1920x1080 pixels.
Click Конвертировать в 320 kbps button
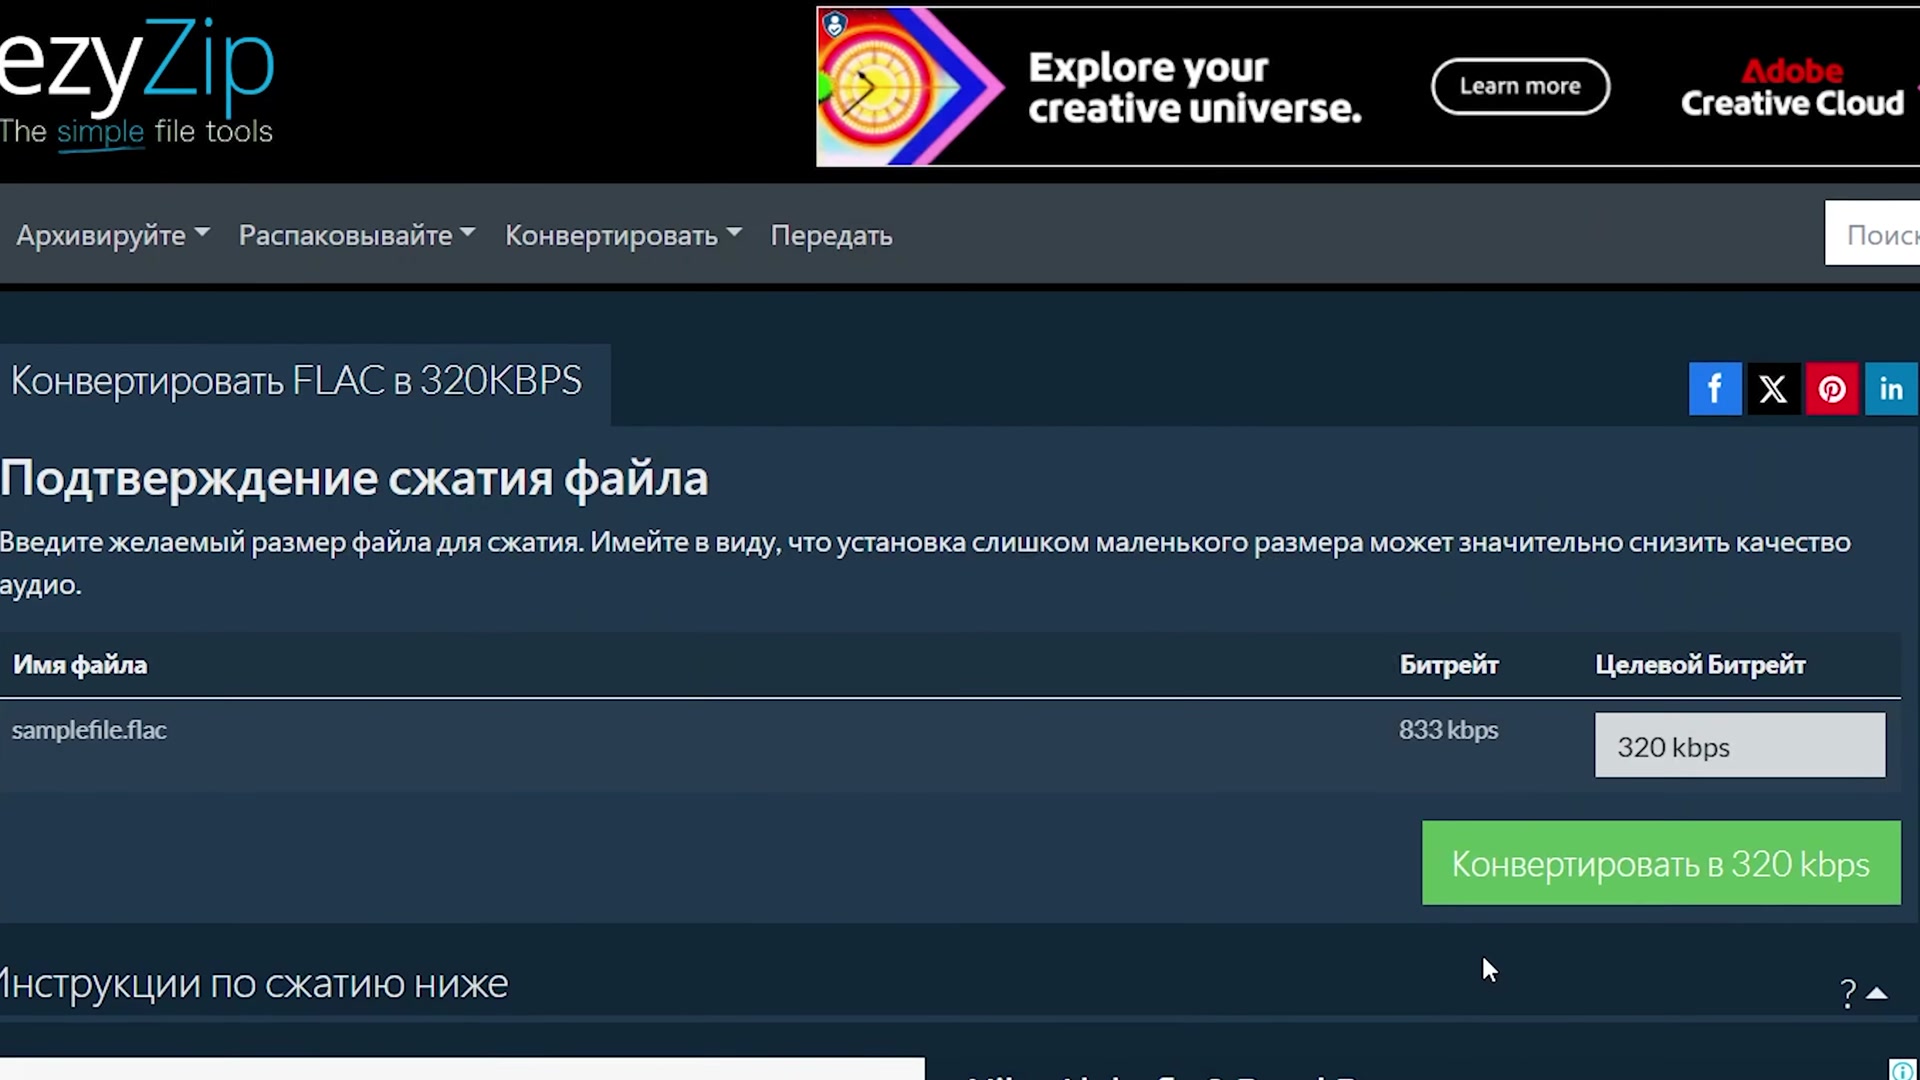pyautogui.click(x=1660, y=862)
